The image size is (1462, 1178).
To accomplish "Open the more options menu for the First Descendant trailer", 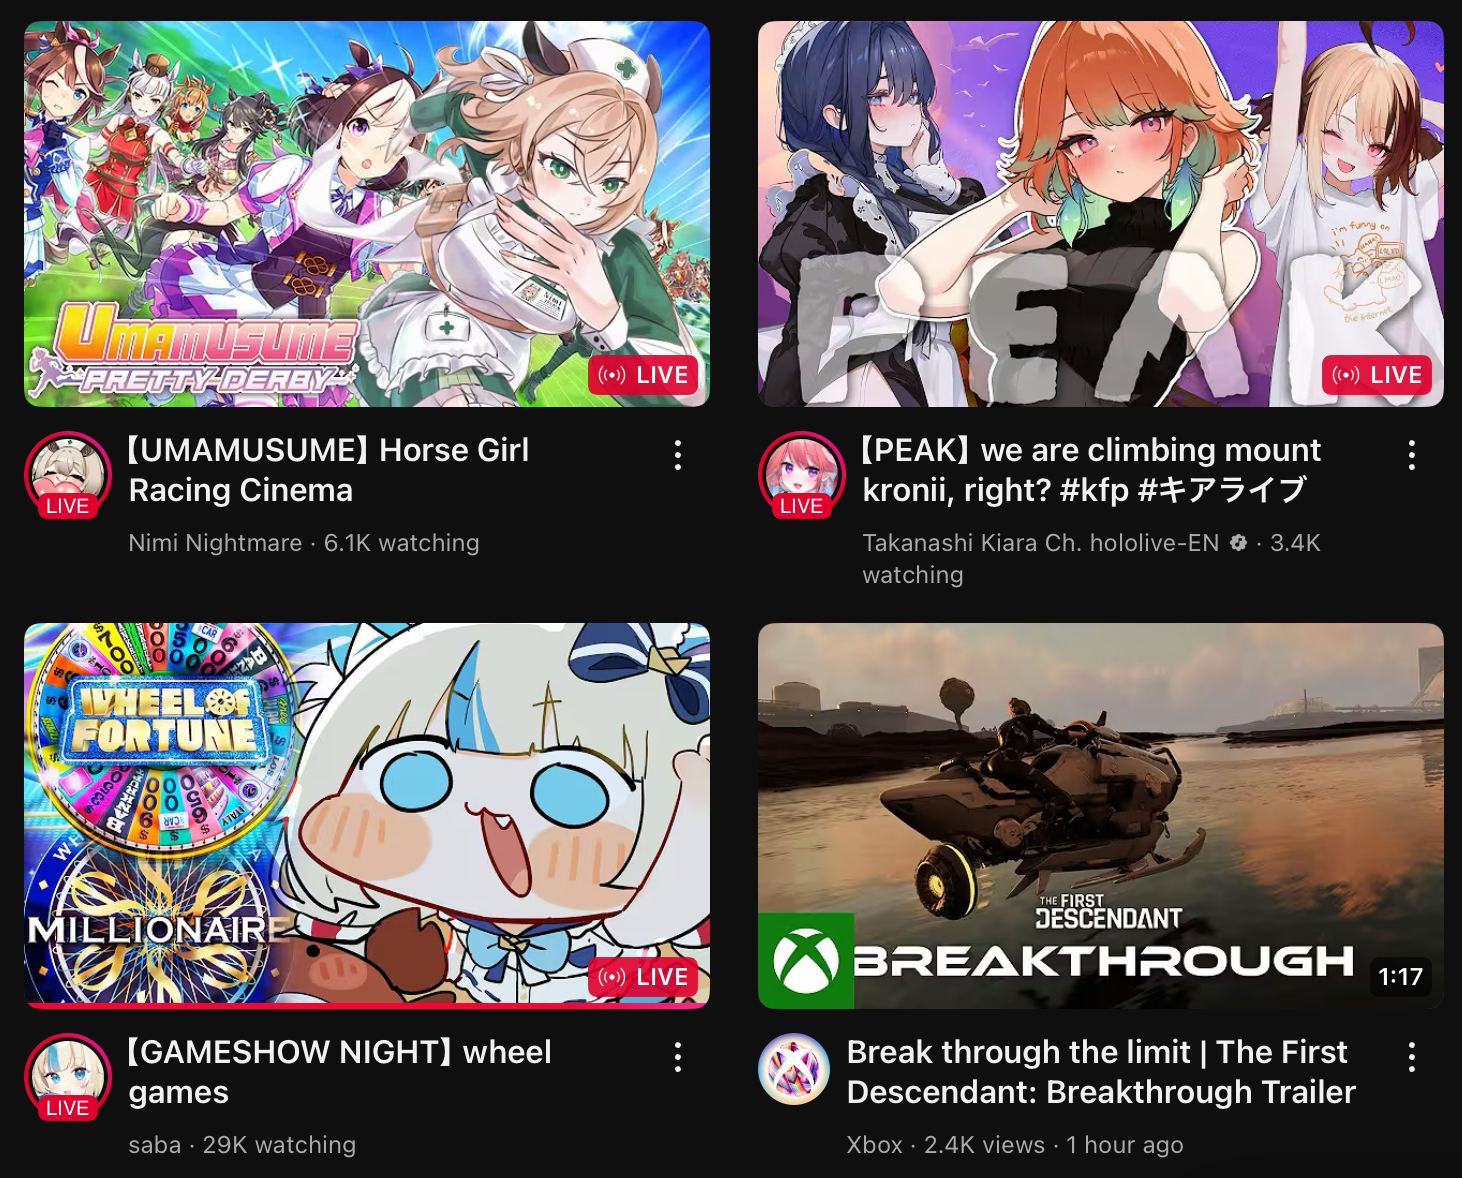I will pos(1412,1057).
